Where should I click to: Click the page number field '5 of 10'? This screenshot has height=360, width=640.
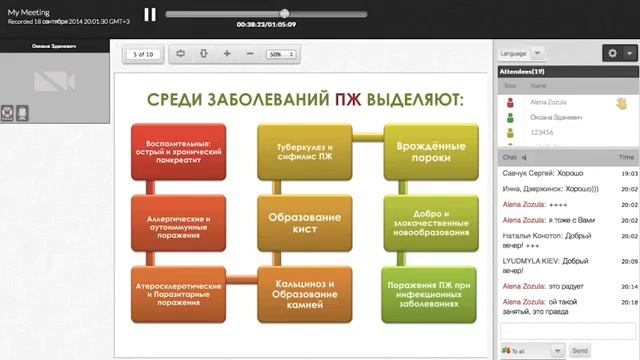(143, 54)
